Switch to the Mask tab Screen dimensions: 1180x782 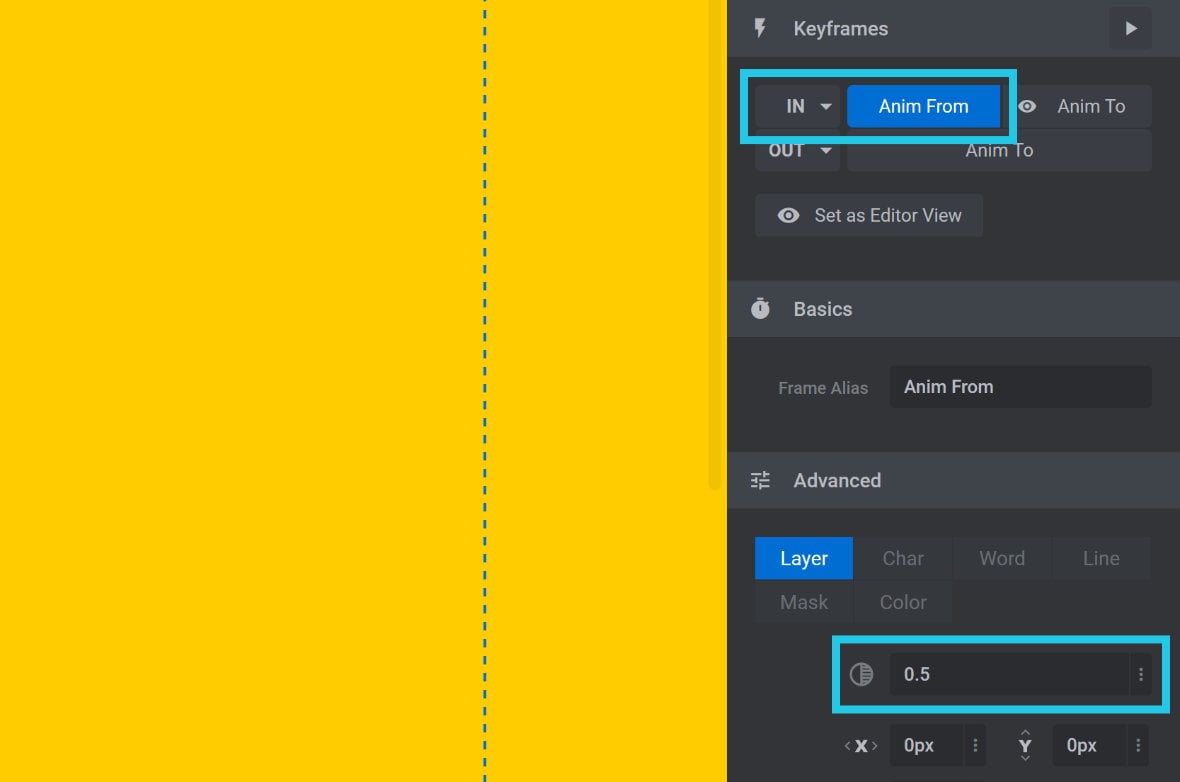[x=804, y=602]
